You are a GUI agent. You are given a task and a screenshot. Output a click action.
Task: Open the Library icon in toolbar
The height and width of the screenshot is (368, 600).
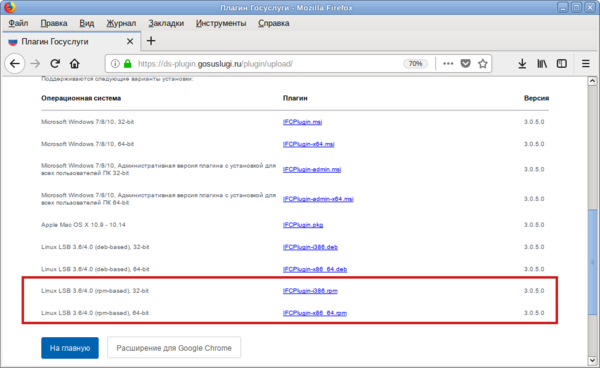542,64
